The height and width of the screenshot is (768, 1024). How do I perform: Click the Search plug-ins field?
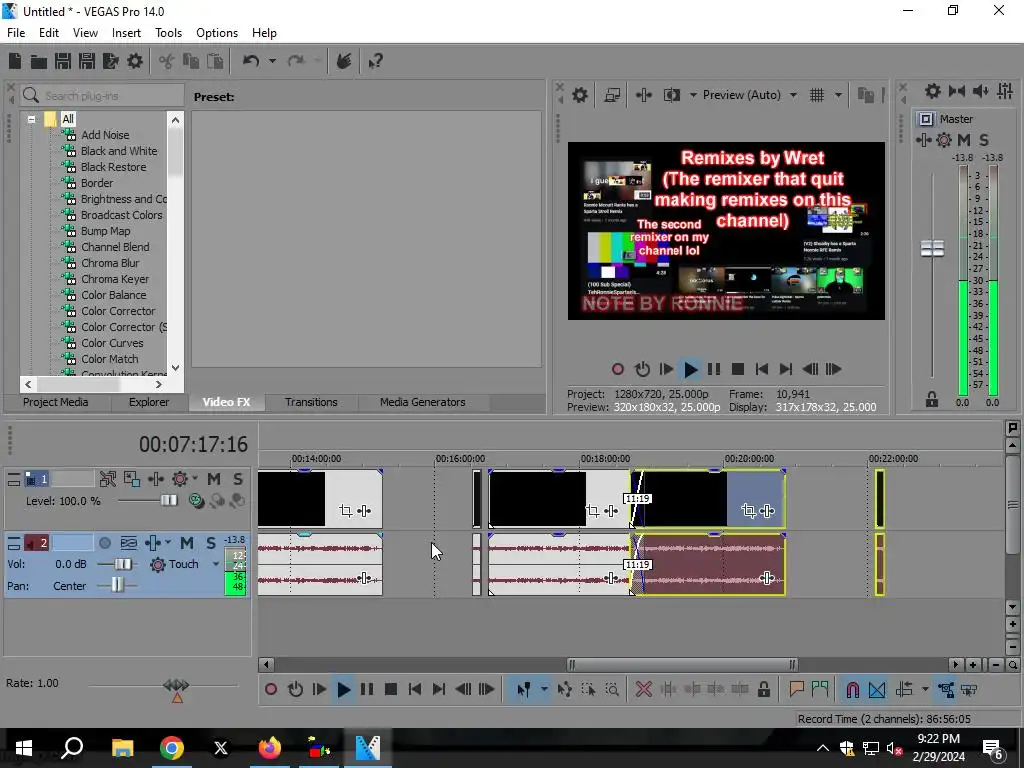coord(103,95)
